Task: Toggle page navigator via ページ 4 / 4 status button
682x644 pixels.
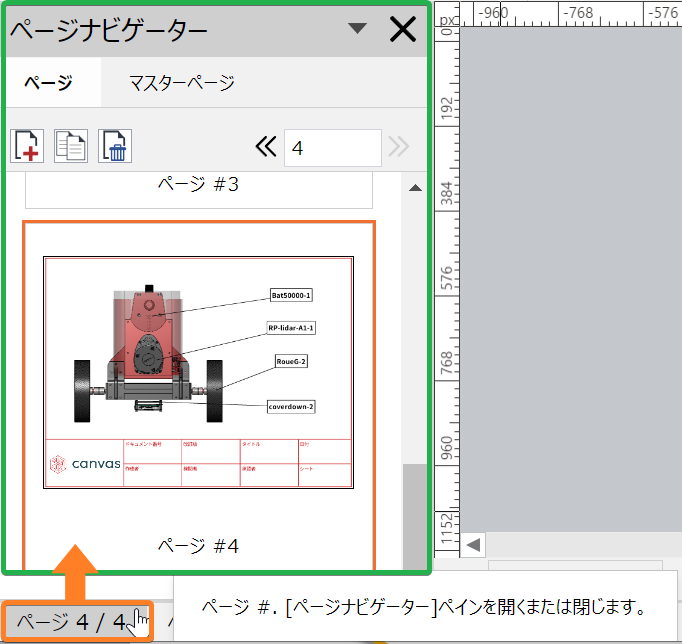Action: 77,622
